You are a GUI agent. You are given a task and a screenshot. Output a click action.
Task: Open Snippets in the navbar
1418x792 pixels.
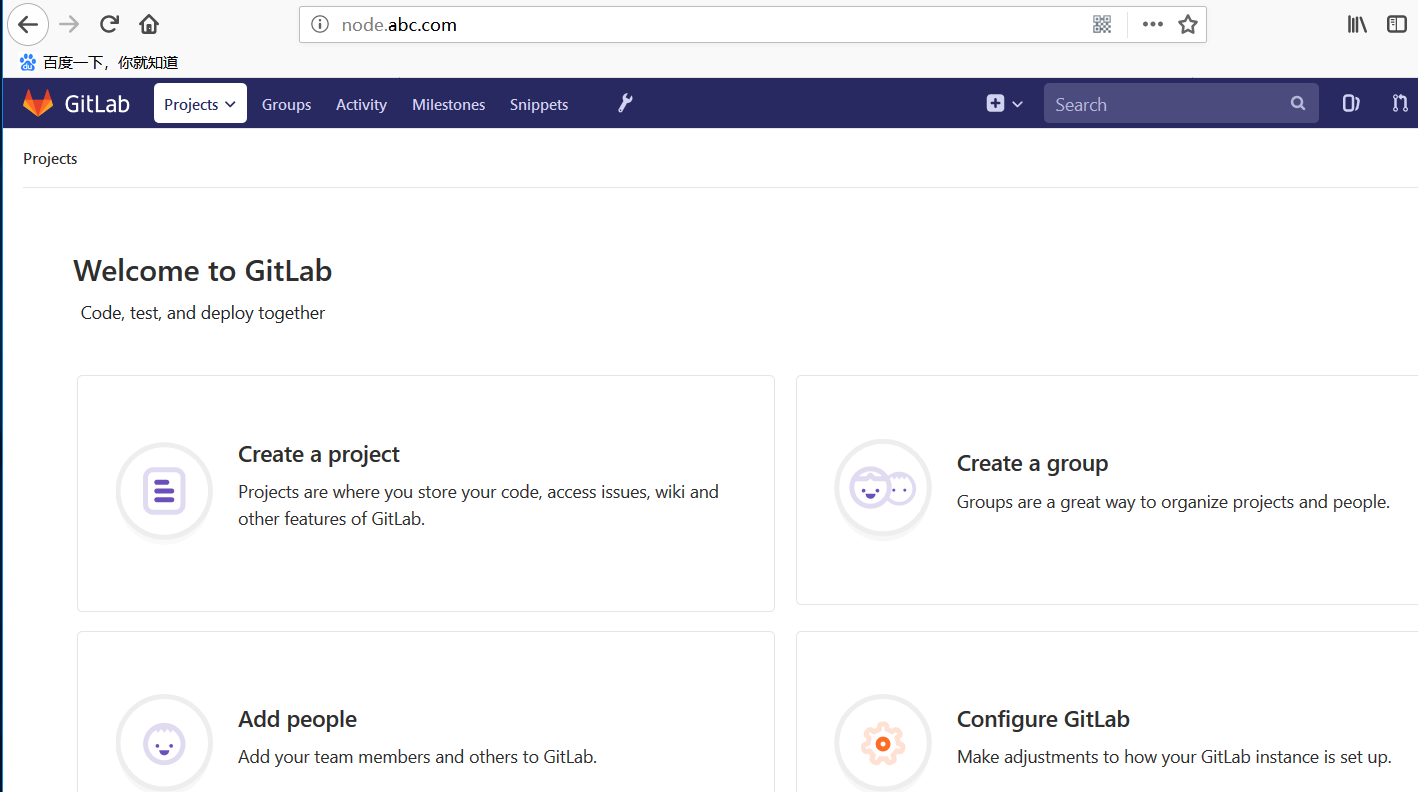(x=539, y=104)
